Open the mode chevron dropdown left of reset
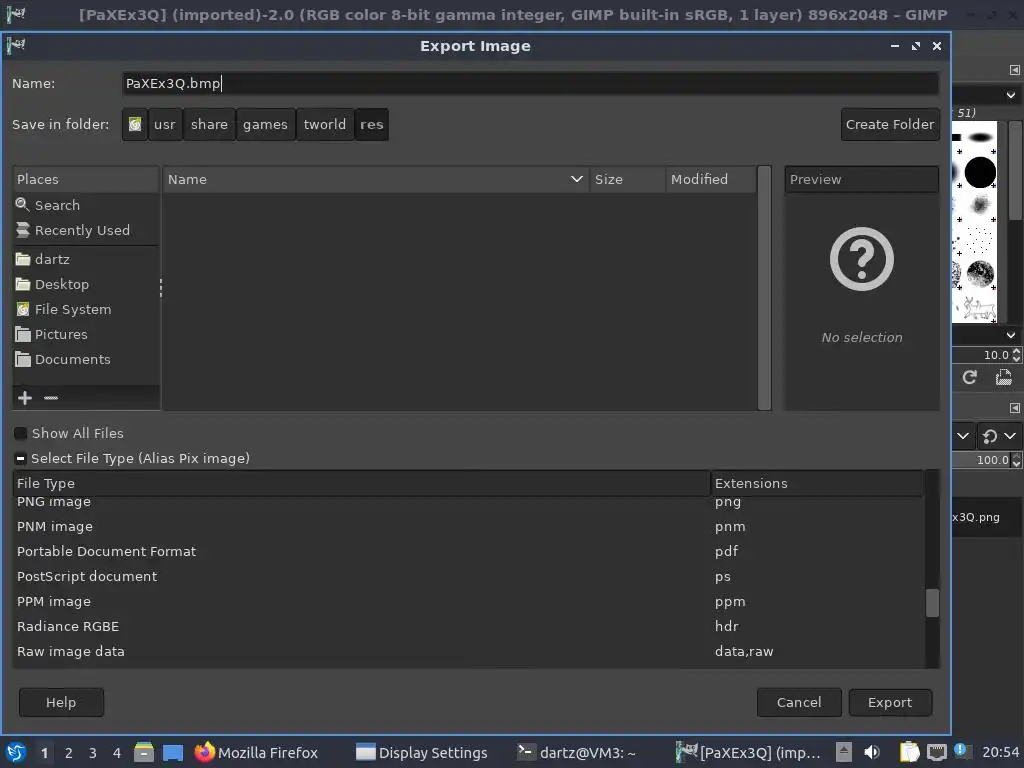 coord(963,436)
